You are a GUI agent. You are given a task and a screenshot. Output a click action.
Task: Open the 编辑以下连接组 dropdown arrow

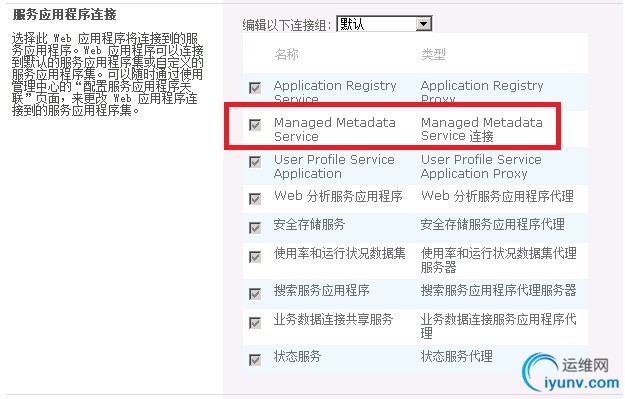[x=424, y=24]
